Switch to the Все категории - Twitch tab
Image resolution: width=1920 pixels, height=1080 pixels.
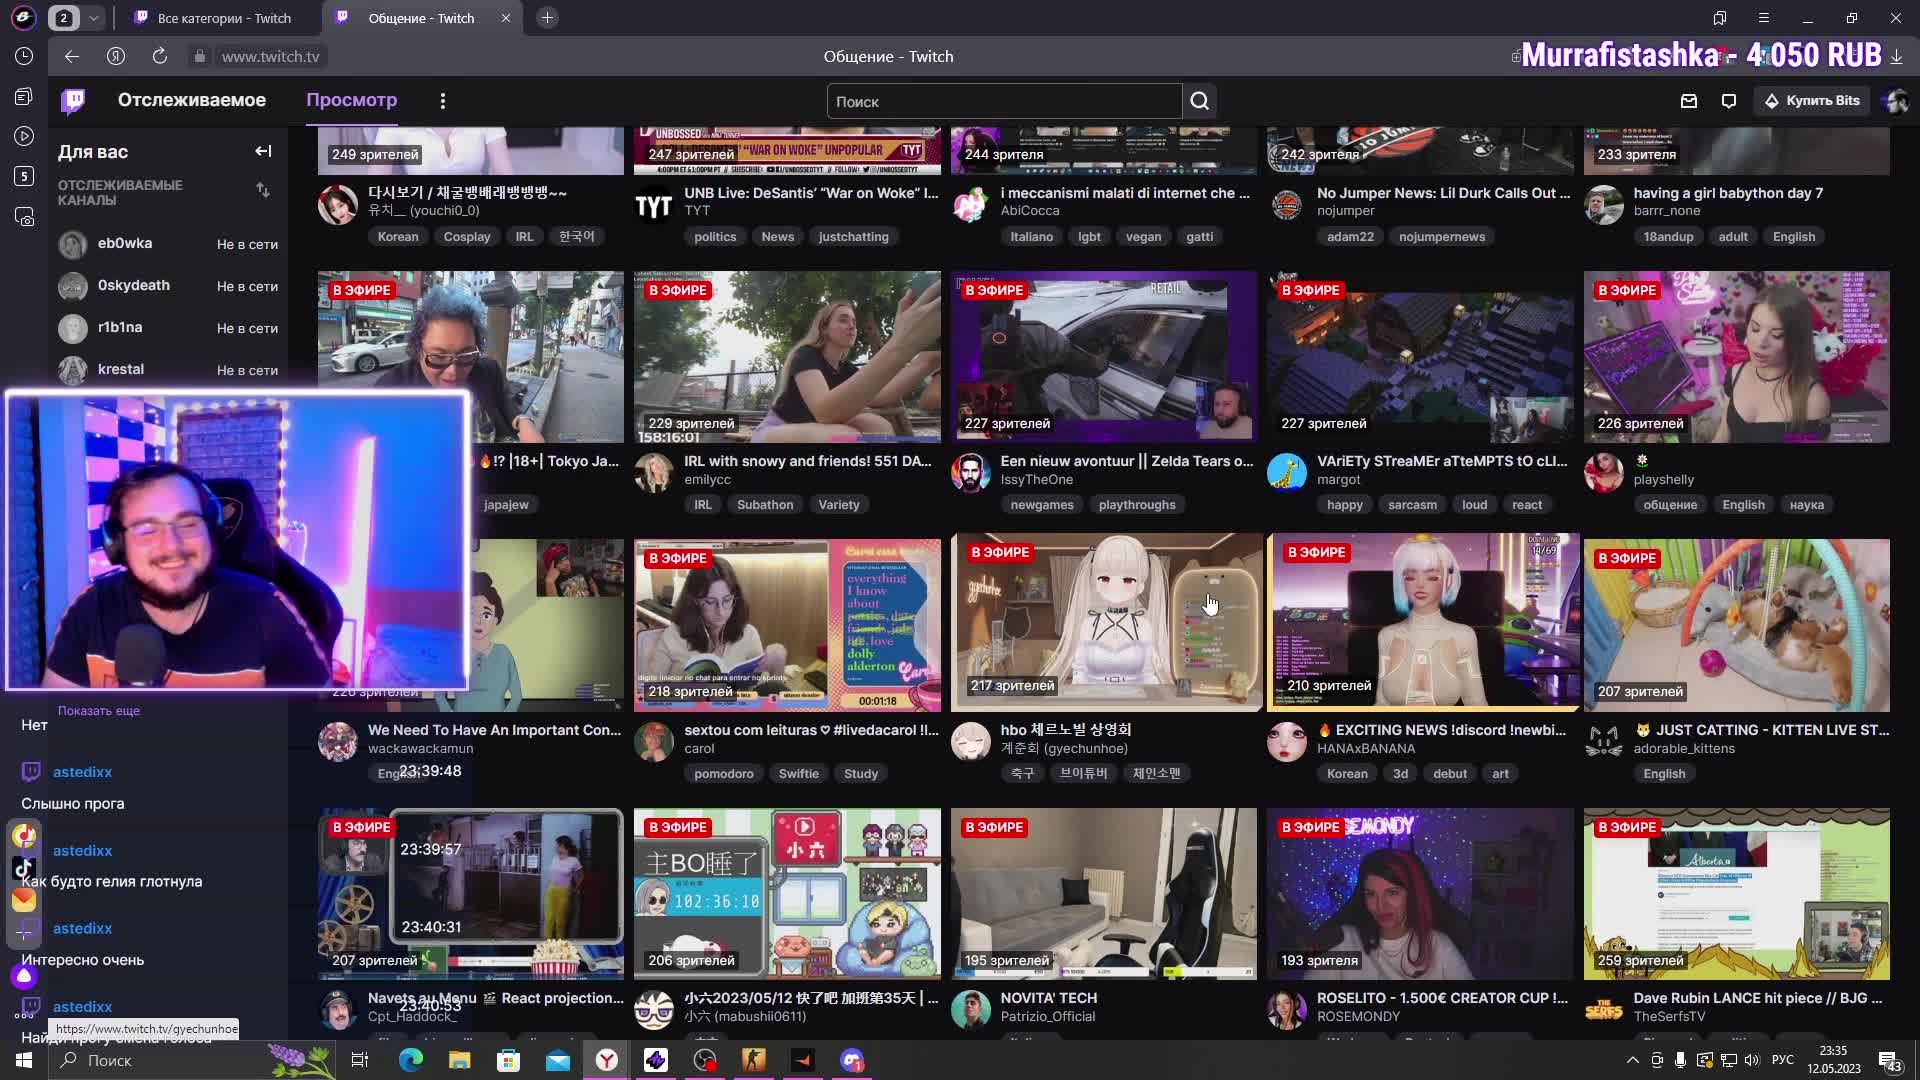[x=224, y=18]
